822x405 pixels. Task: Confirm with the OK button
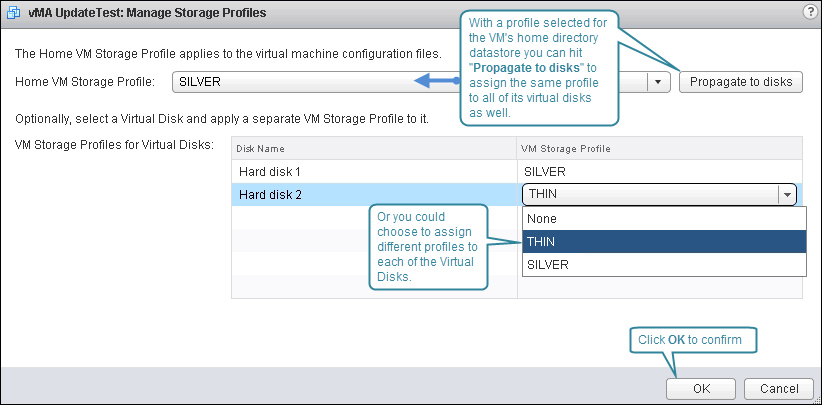pyautogui.click(x=701, y=388)
